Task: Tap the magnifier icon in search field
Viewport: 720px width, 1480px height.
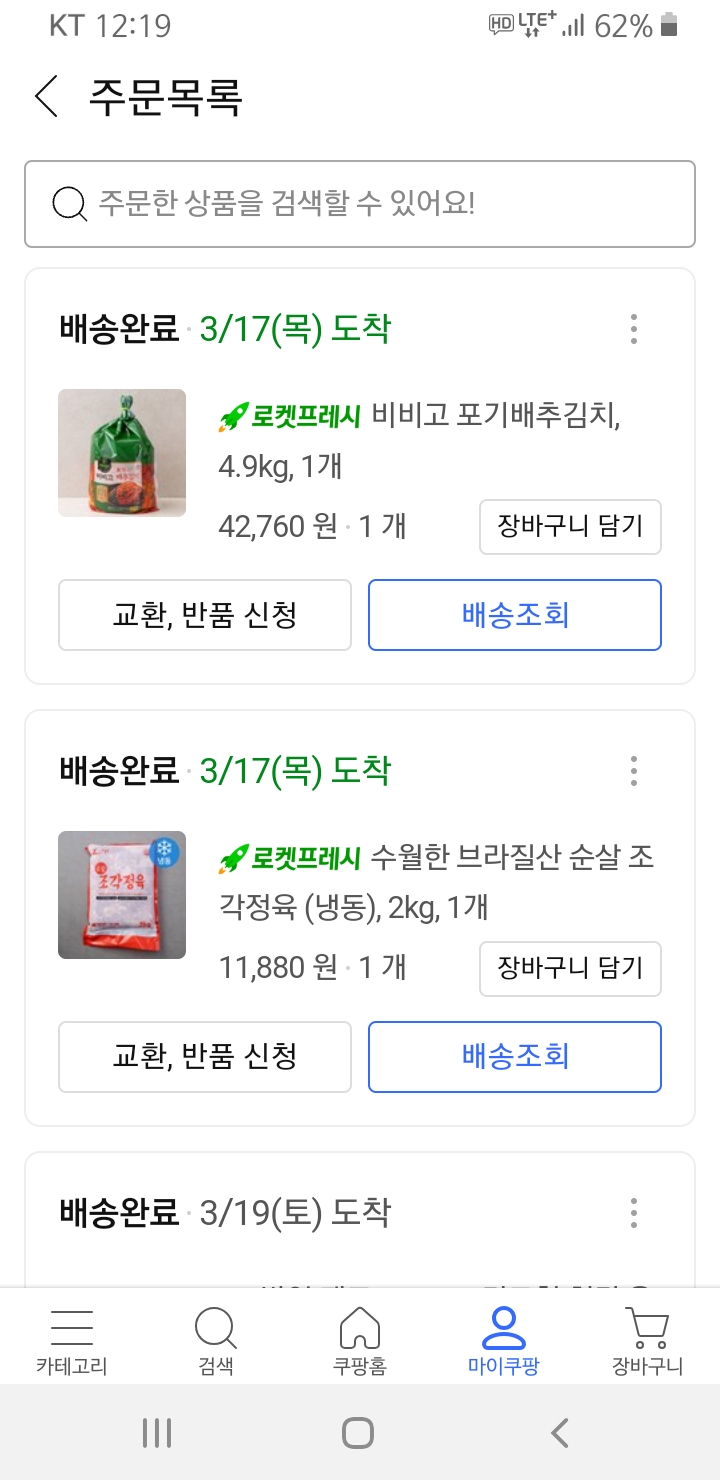Action: (69, 204)
